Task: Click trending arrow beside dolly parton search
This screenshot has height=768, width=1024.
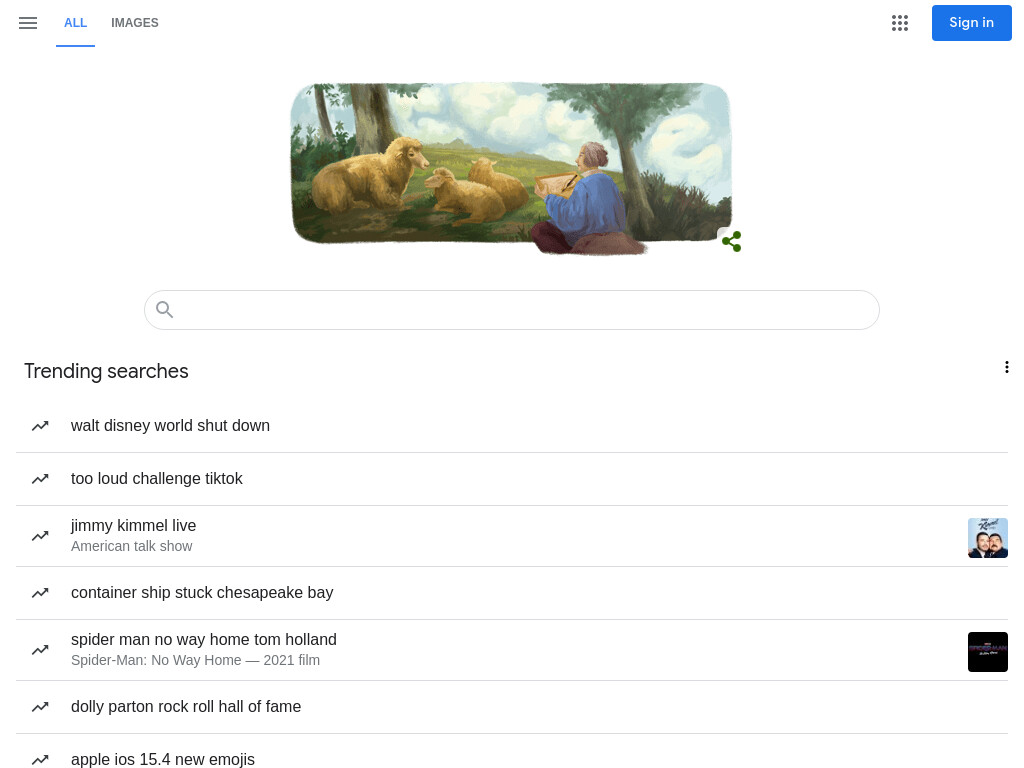Action: point(40,707)
